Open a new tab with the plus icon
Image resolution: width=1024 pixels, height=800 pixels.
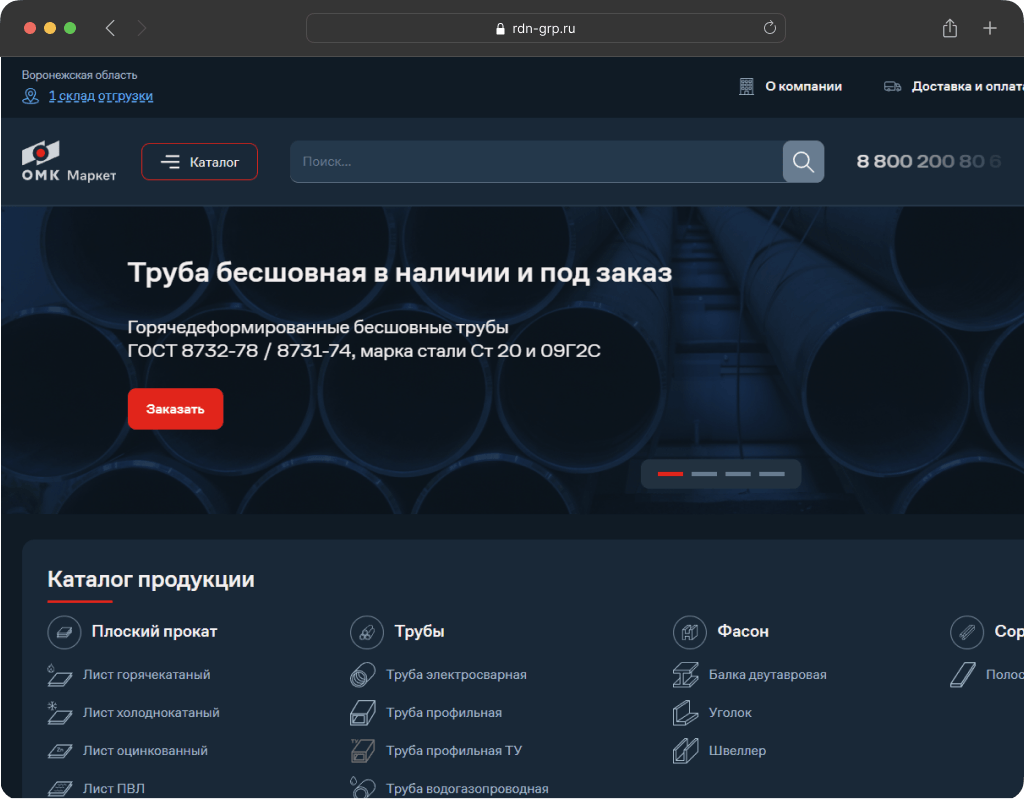[x=989, y=28]
